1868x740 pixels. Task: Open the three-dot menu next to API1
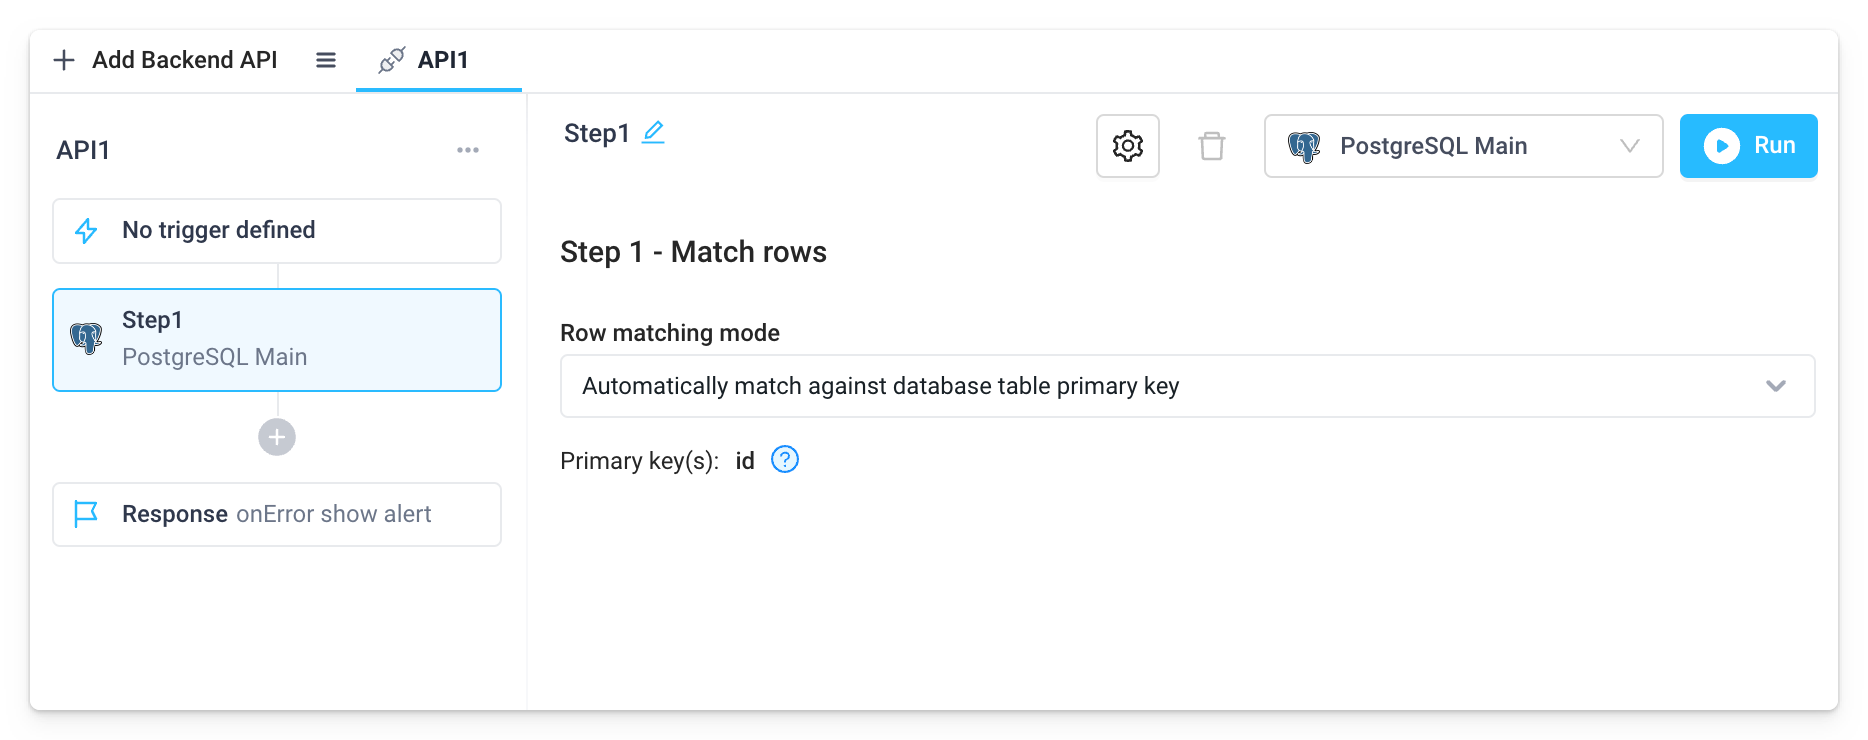pos(468,149)
